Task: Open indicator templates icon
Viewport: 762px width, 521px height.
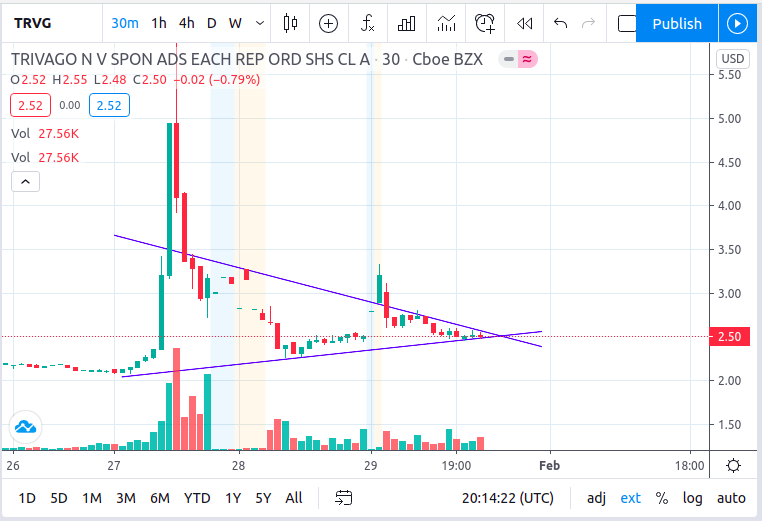Action: coord(446,23)
